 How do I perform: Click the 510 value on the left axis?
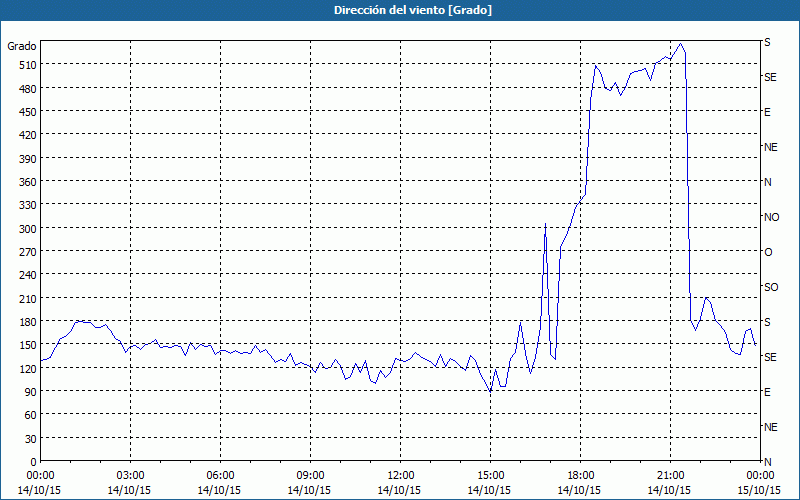28,65
